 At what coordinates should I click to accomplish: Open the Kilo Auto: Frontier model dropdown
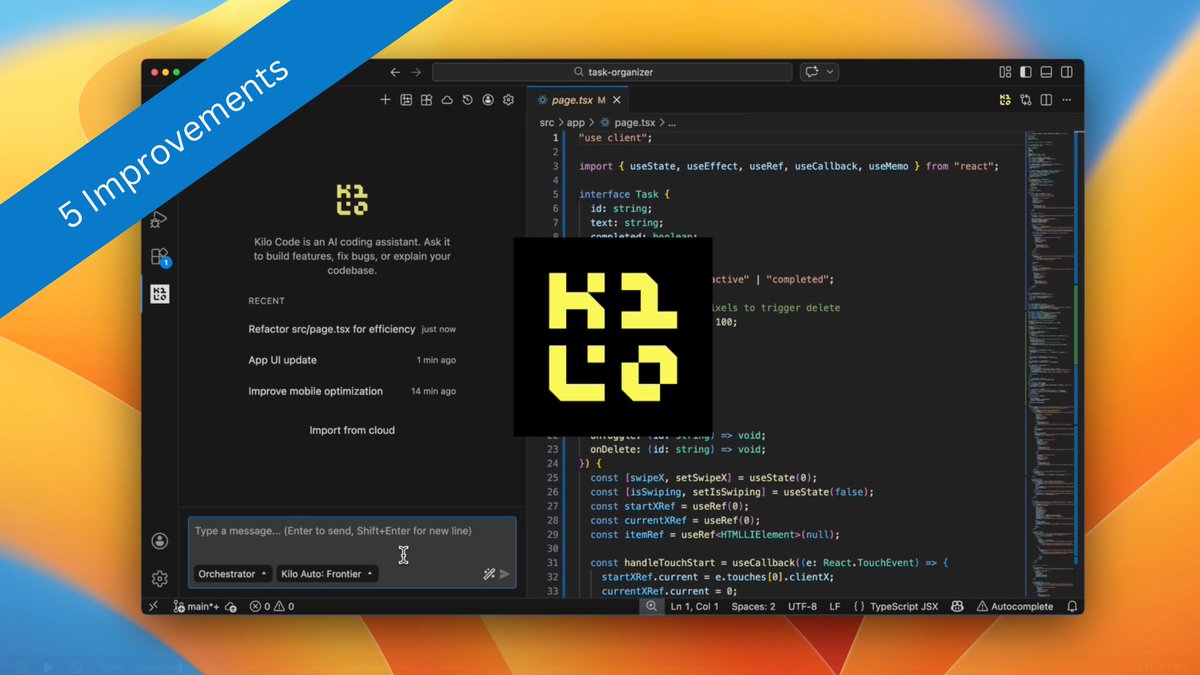tap(327, 573)
